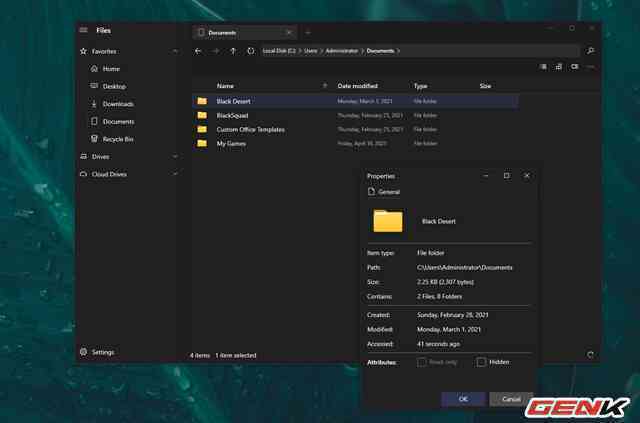Click the sort arrow beside Name

(325, 85)
